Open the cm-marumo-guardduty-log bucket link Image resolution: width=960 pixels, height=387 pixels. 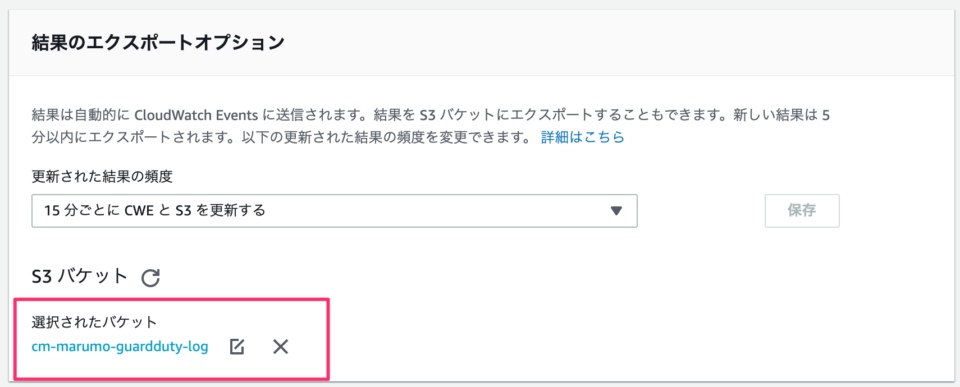(x=120, y=347)
